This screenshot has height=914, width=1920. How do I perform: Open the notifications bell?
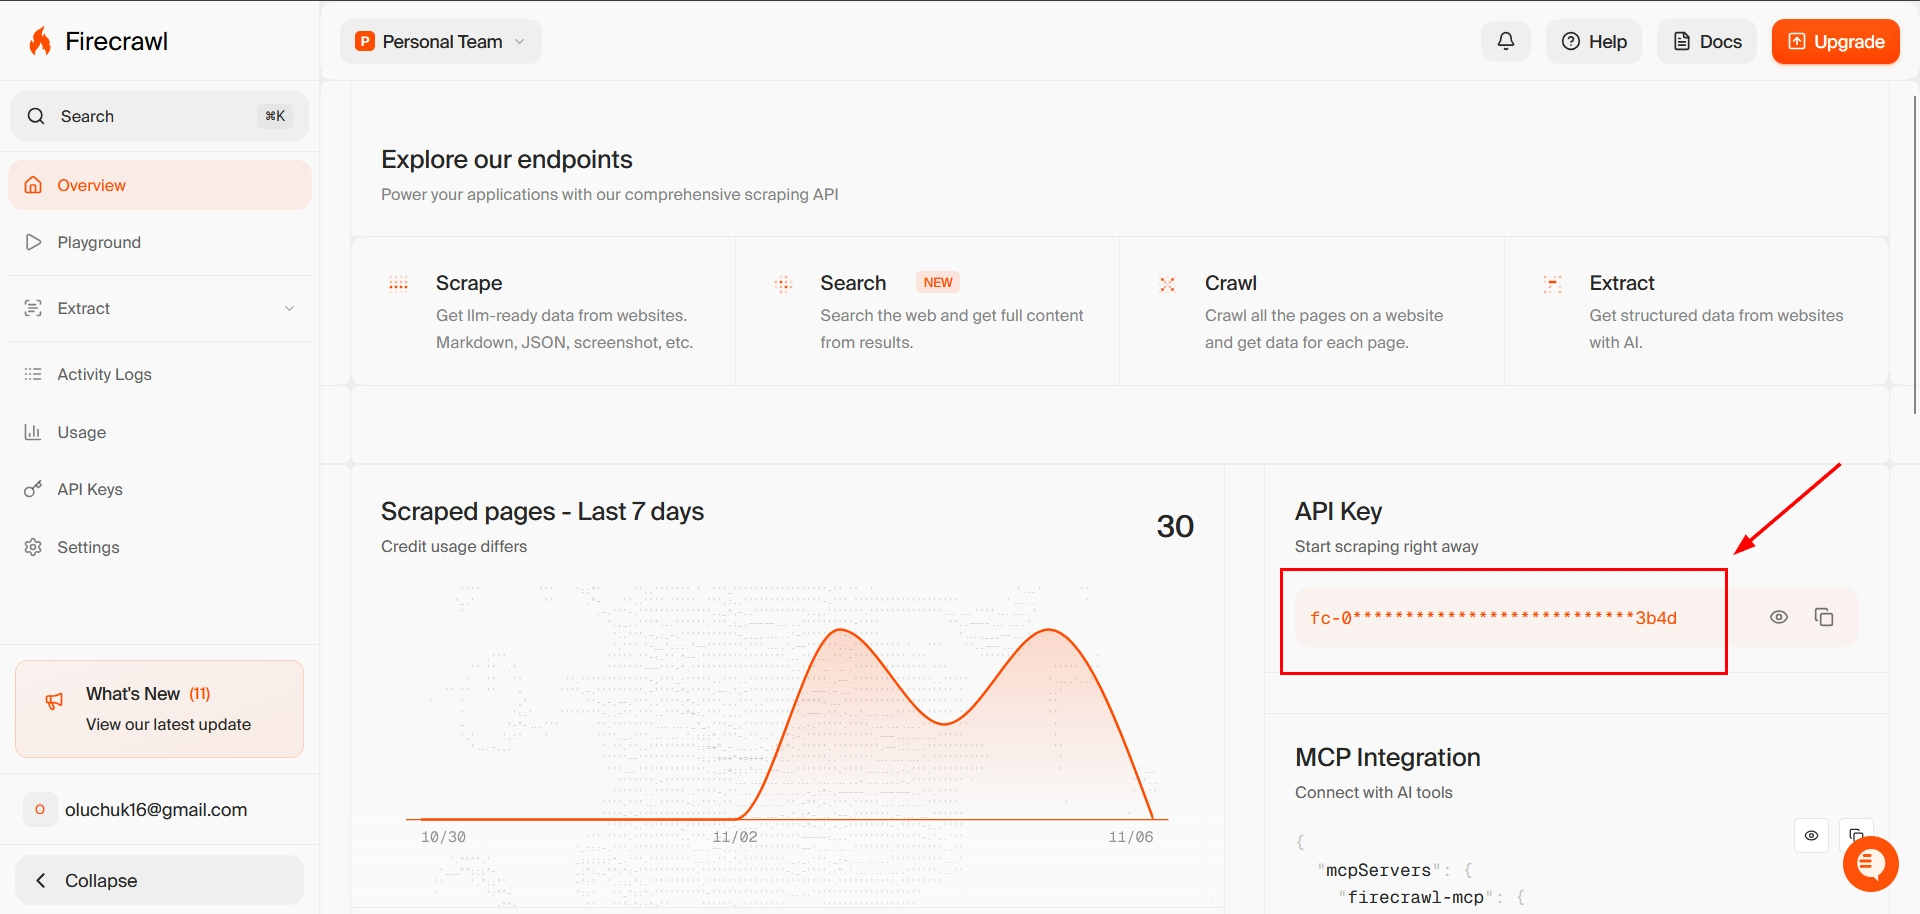(x=1506, y=41)
